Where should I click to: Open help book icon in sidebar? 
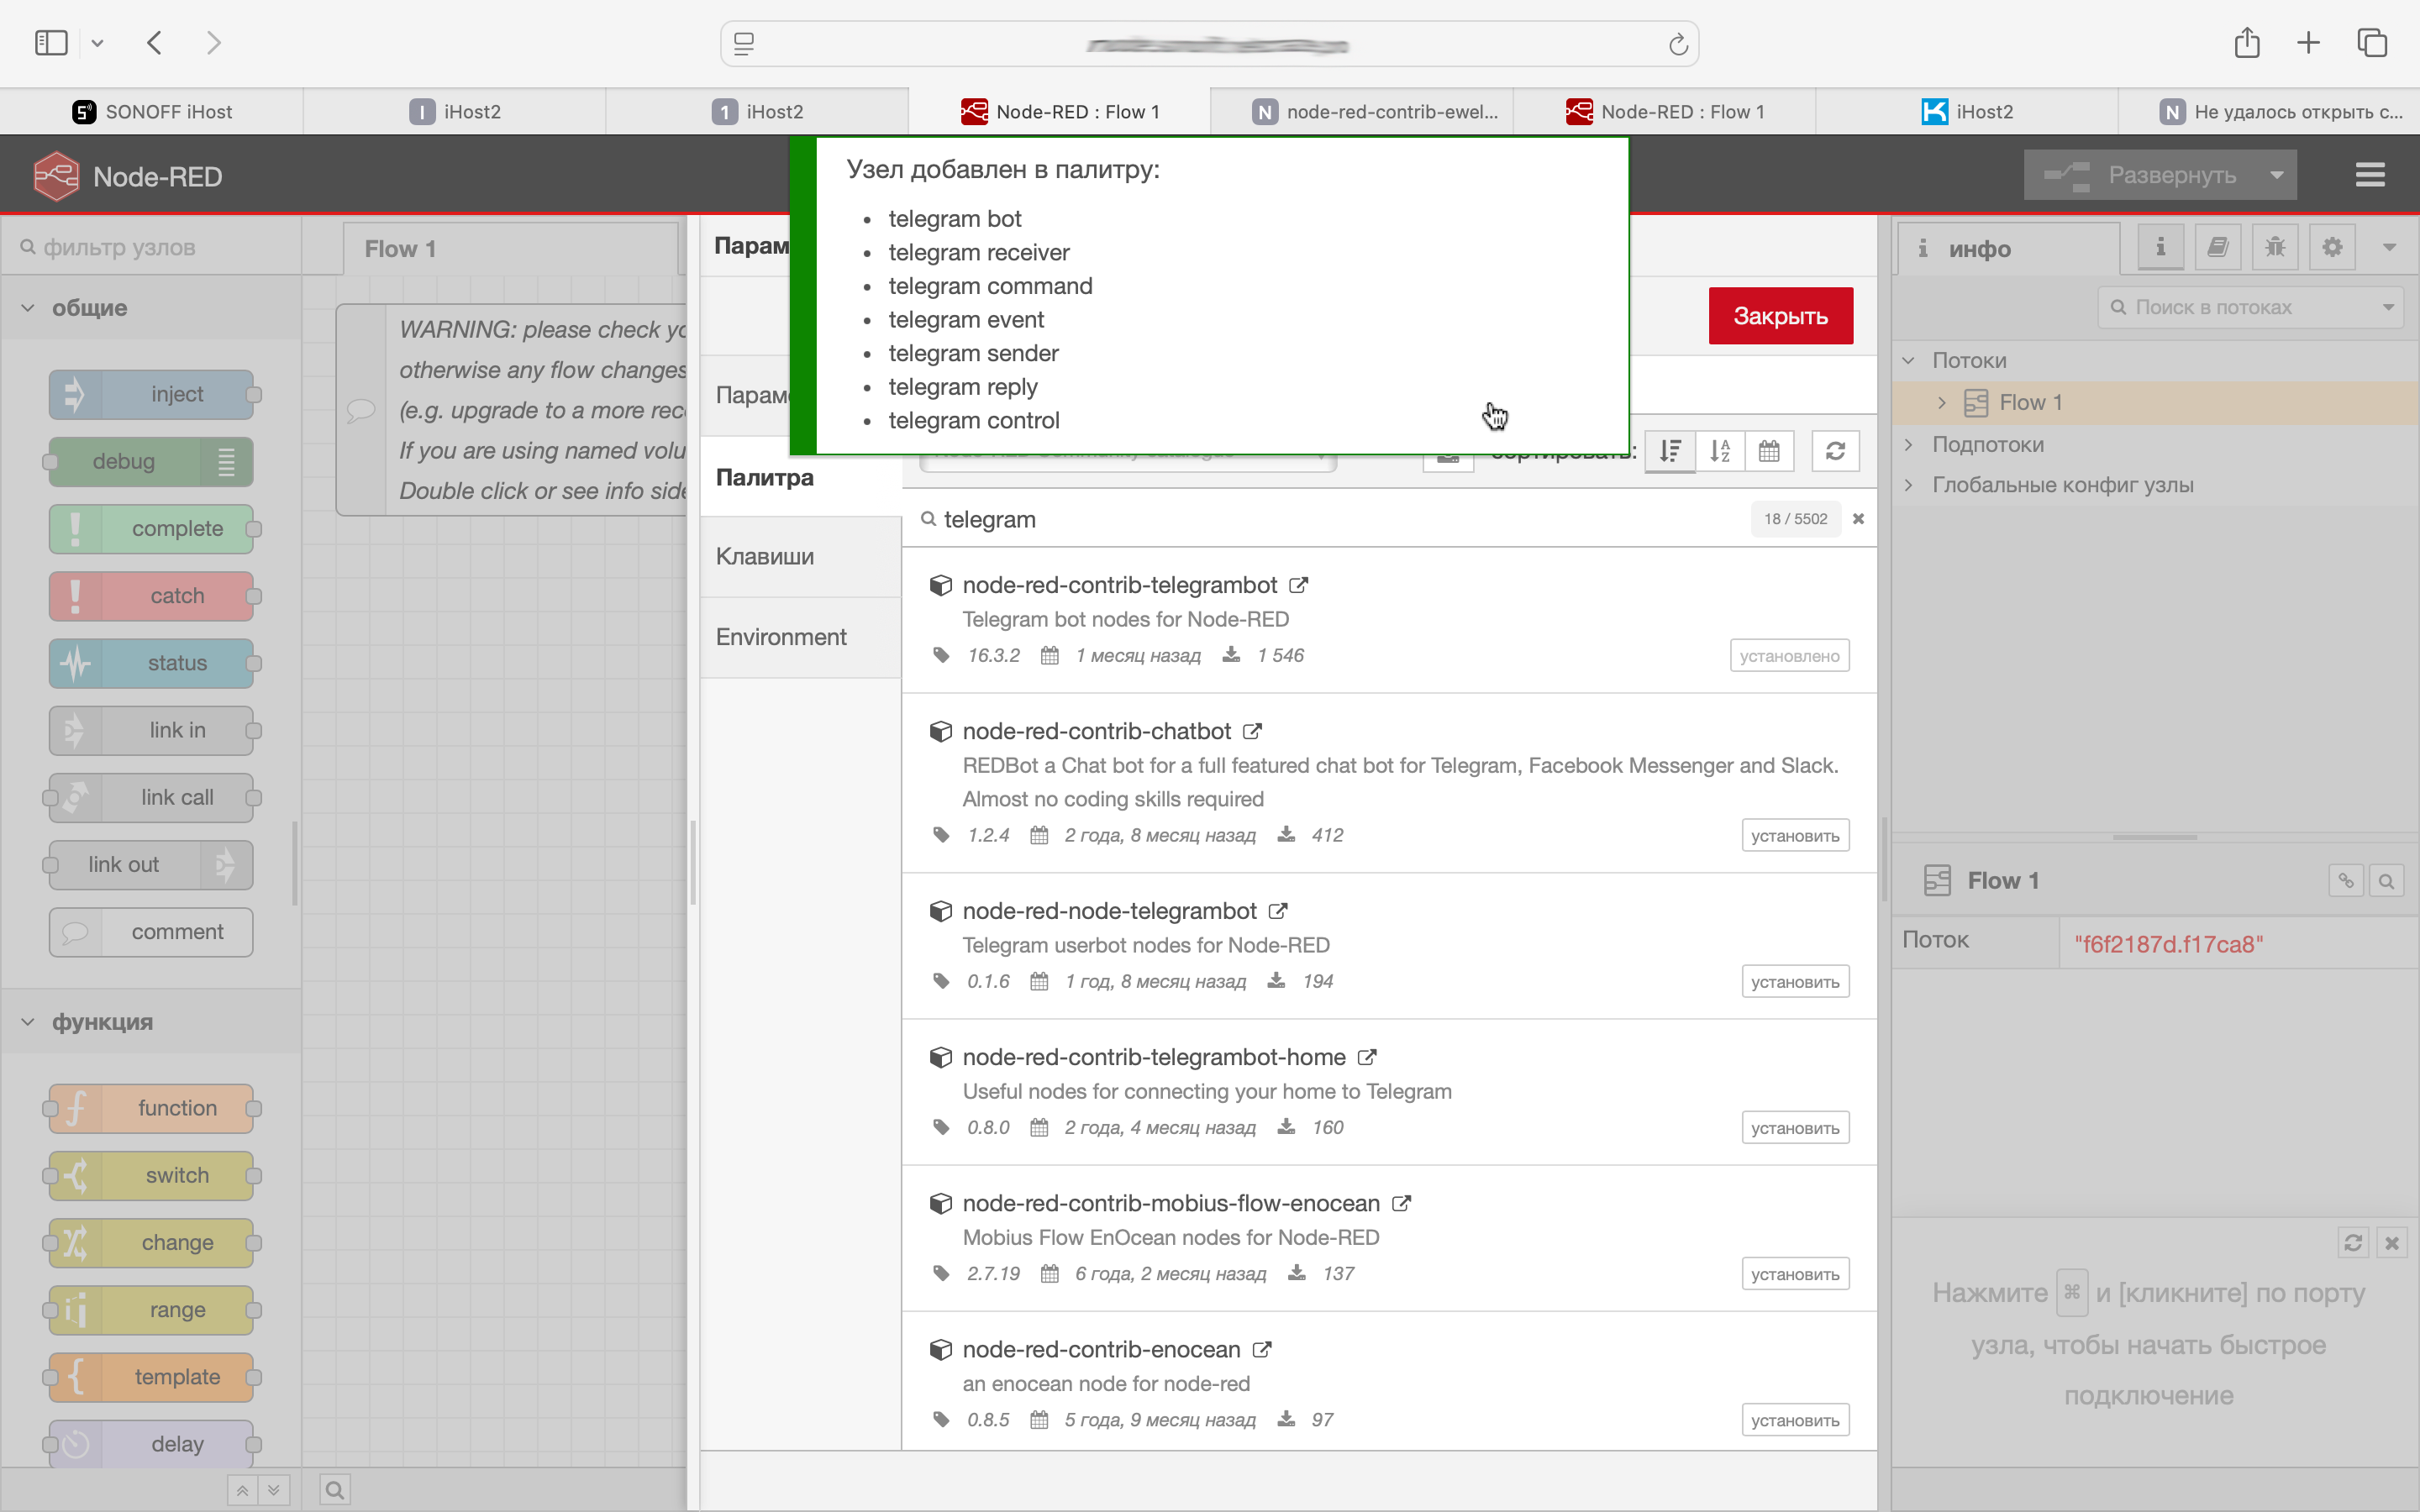tap(2217, 247)
